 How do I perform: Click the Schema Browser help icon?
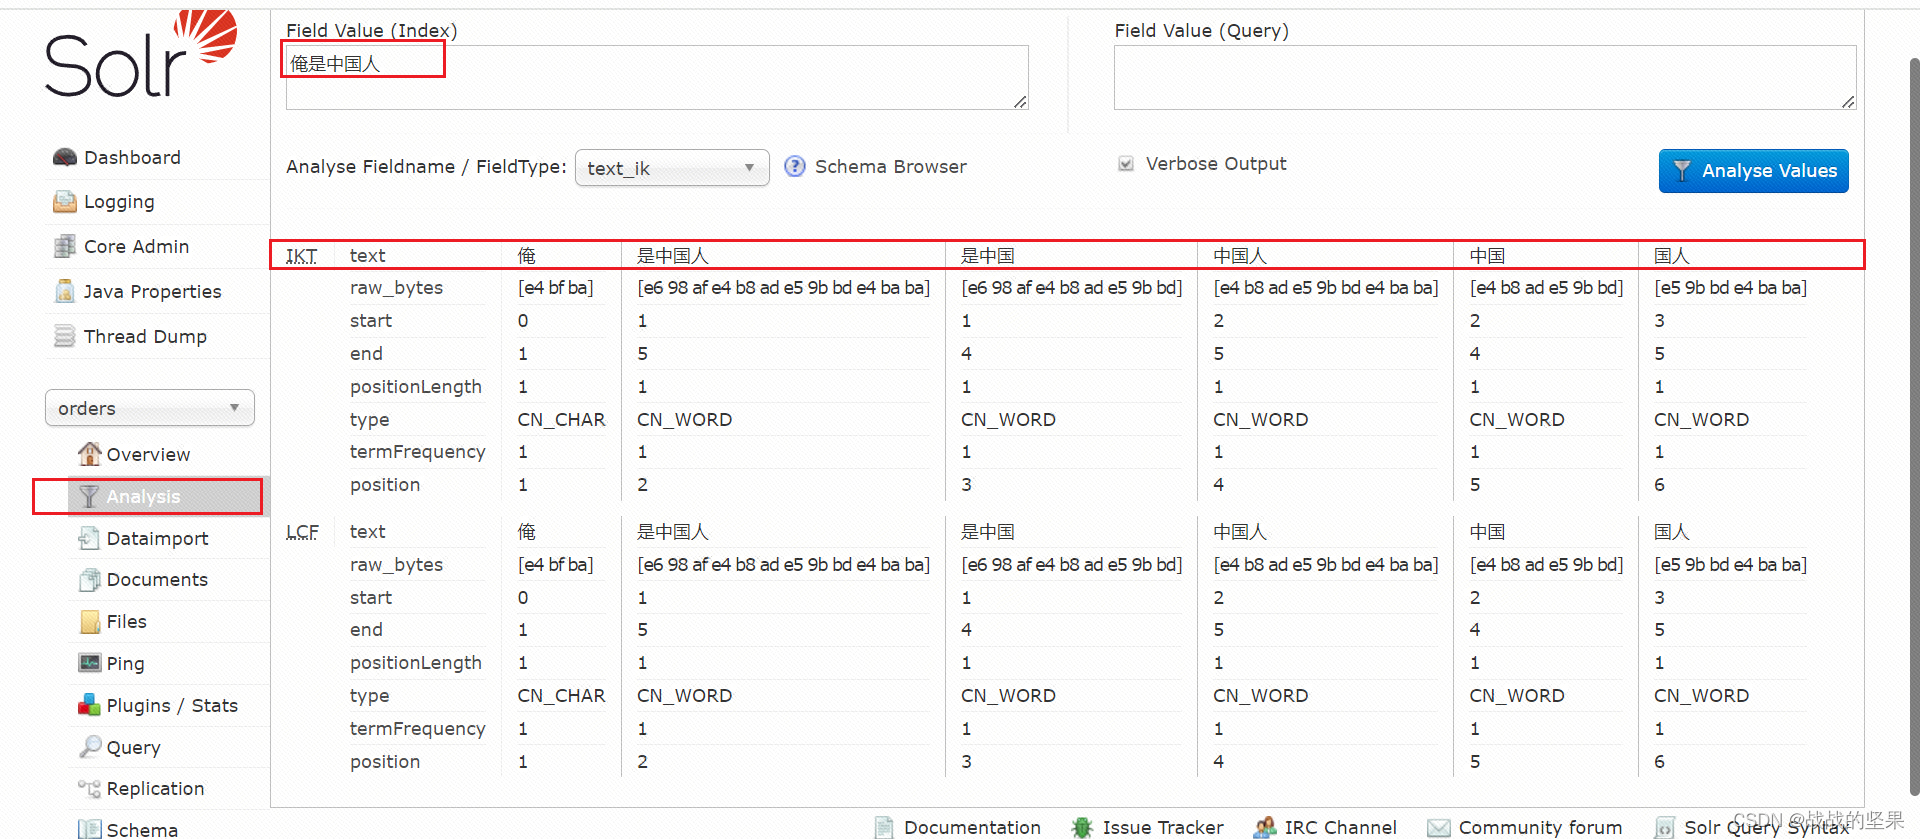tap(795, 166)
